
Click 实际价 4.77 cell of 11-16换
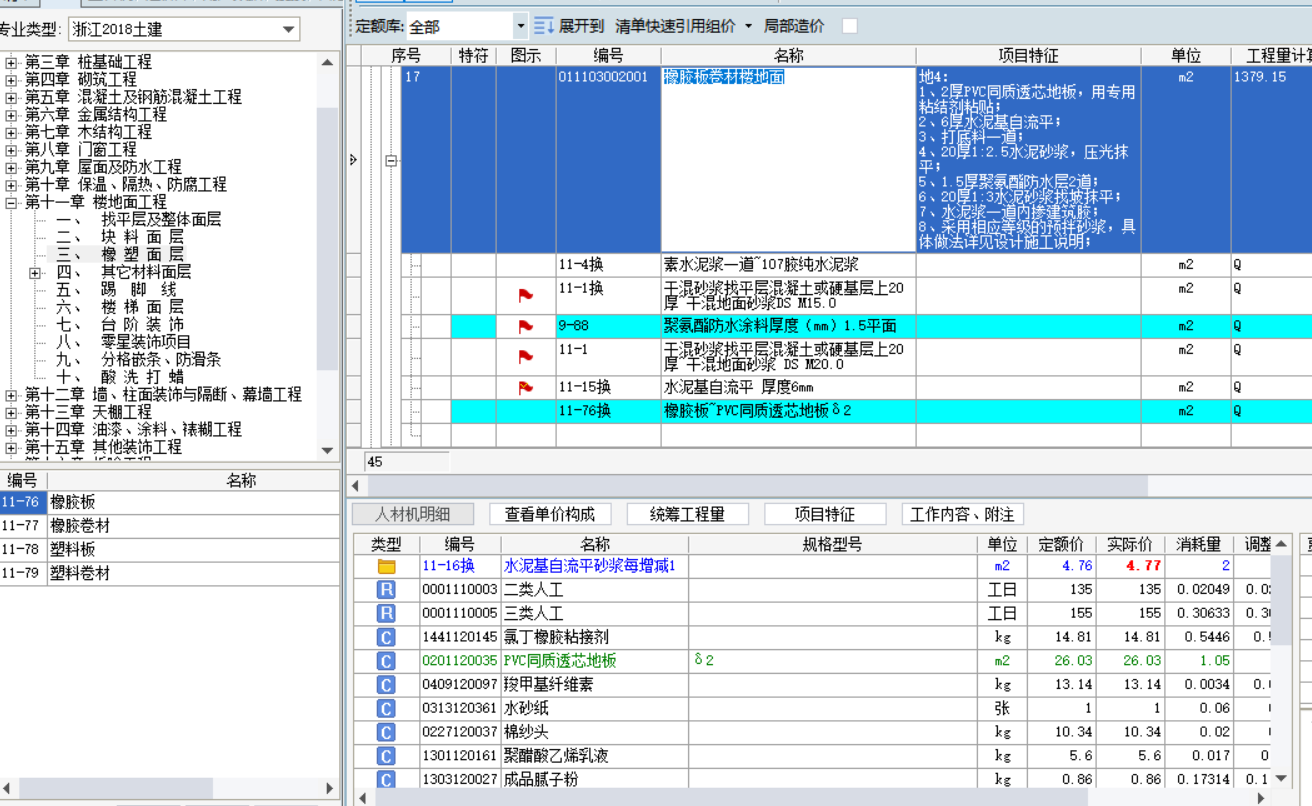[1132, 566]
